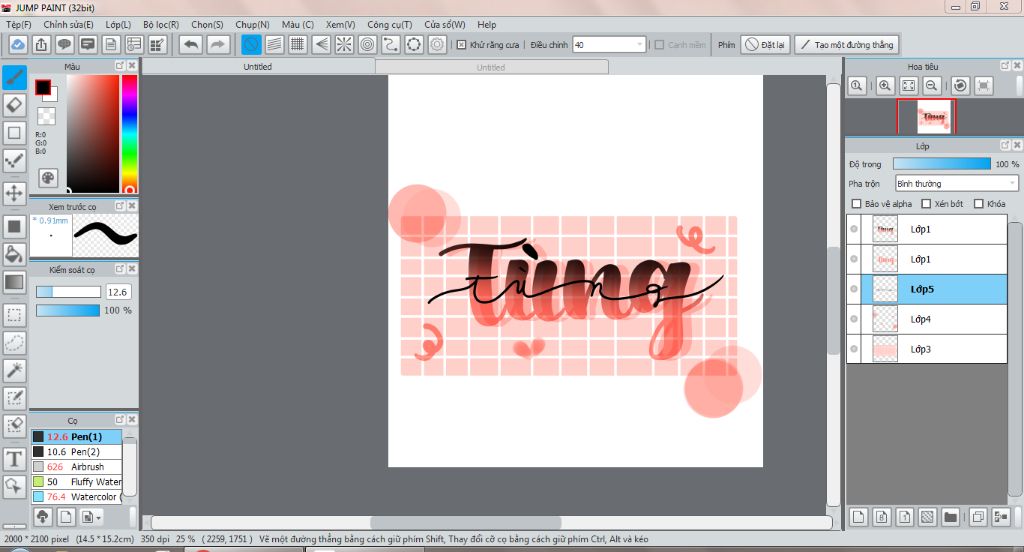Turn snap off with the blue icon
The width and height of the screenshot is (1024, 552).
[251, 44]
